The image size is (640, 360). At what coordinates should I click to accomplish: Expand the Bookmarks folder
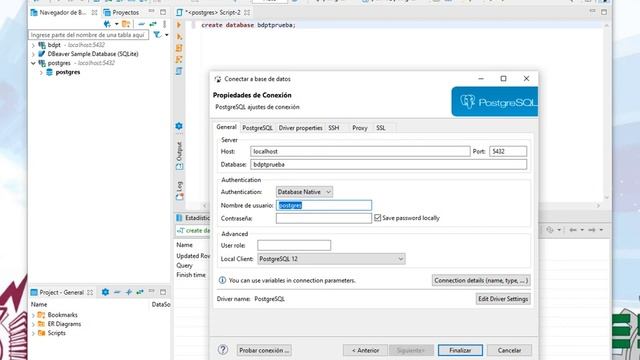[x=33, y=315]
